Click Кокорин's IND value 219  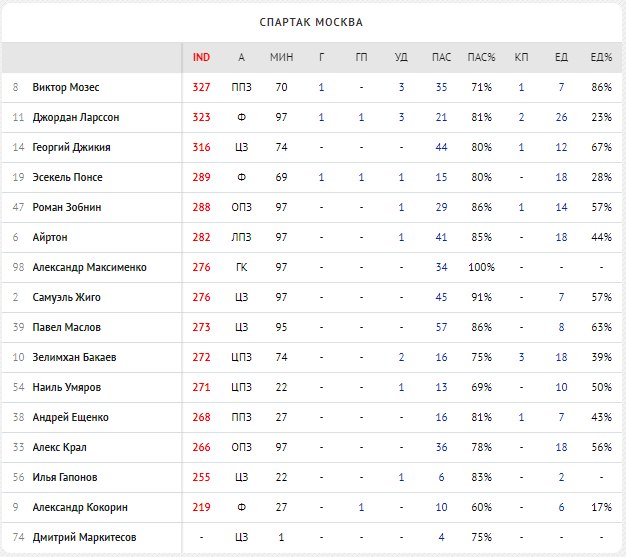click(x=201, y=507)
